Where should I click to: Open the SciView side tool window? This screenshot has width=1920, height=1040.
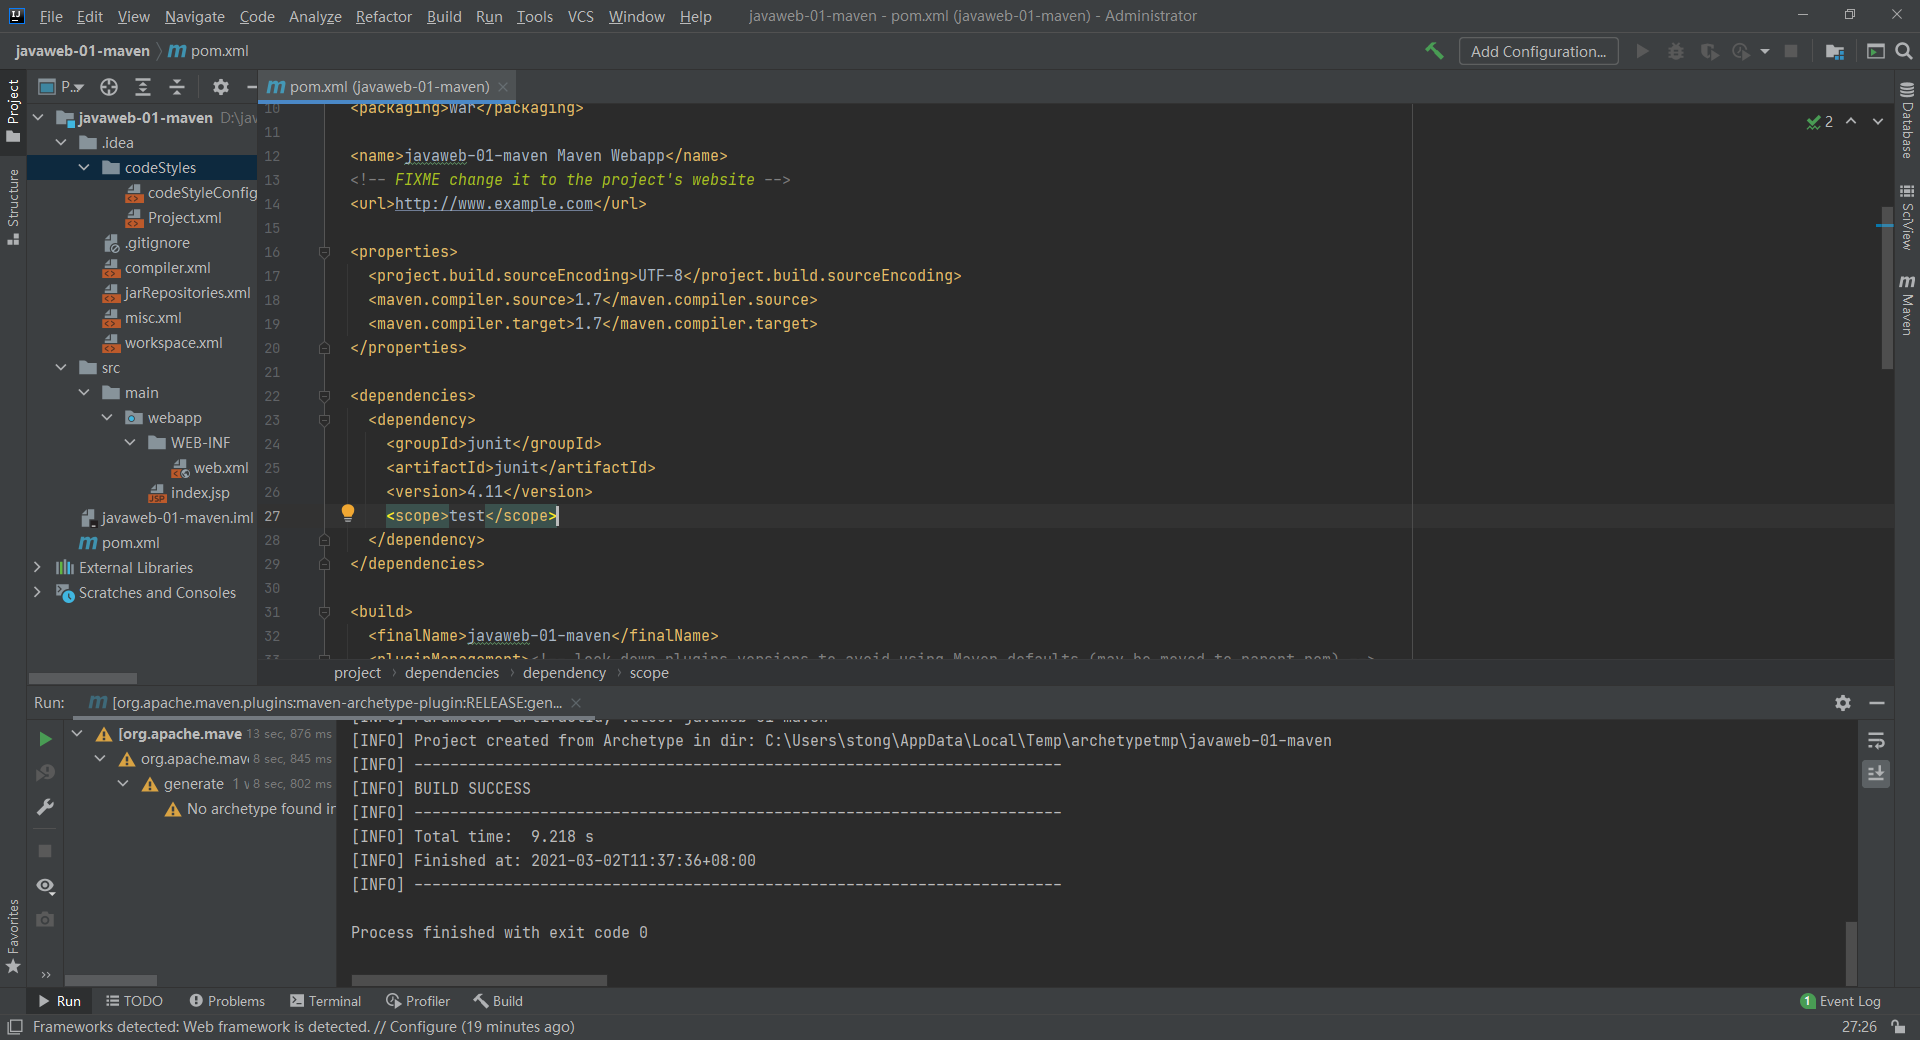1907,218
